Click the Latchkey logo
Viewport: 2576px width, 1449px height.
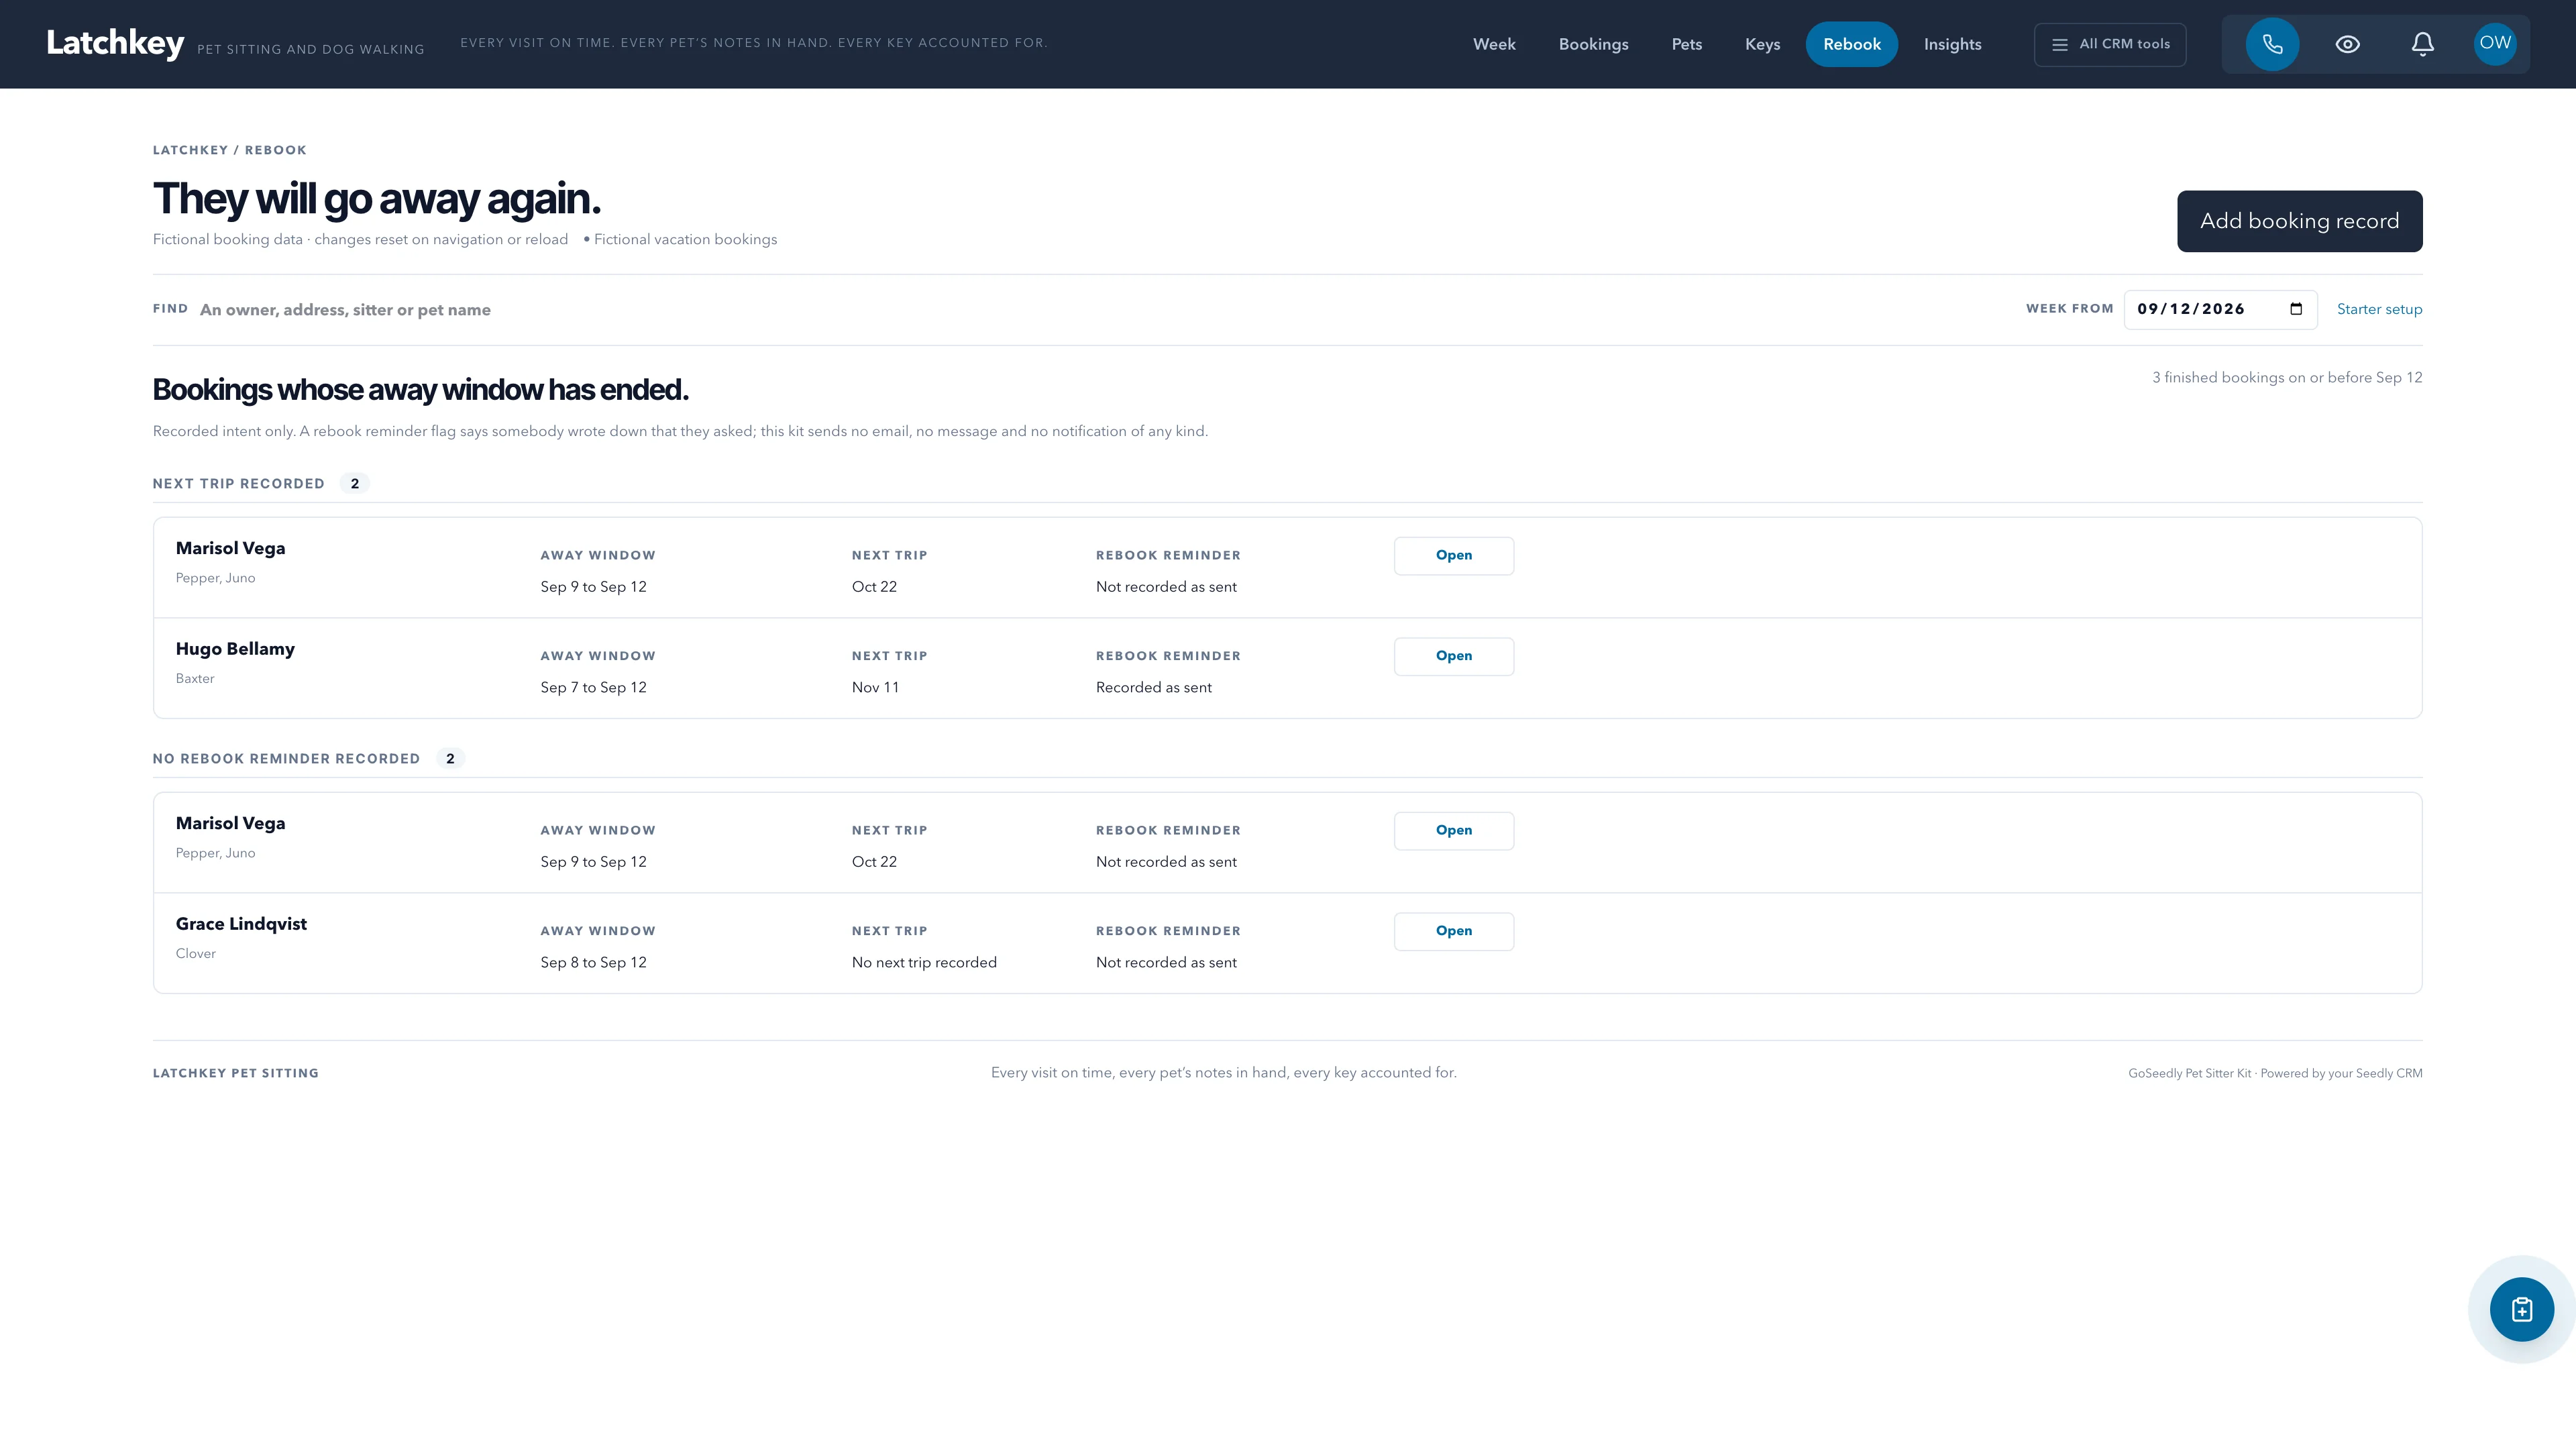pyautogui.click(x=115, y=43)
